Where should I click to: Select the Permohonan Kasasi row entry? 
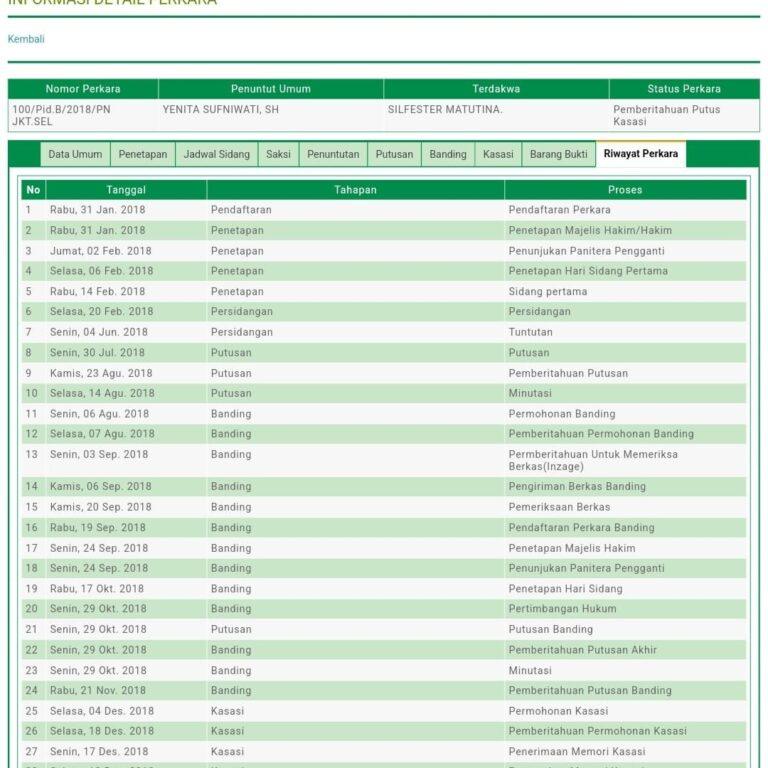[557, 711]
